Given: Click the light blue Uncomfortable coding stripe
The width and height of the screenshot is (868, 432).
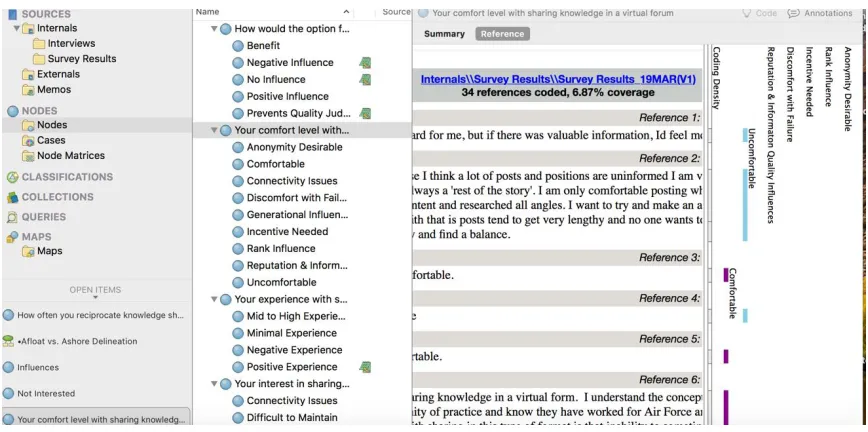Looking at the screenshot, I should [x=745, y=205].
